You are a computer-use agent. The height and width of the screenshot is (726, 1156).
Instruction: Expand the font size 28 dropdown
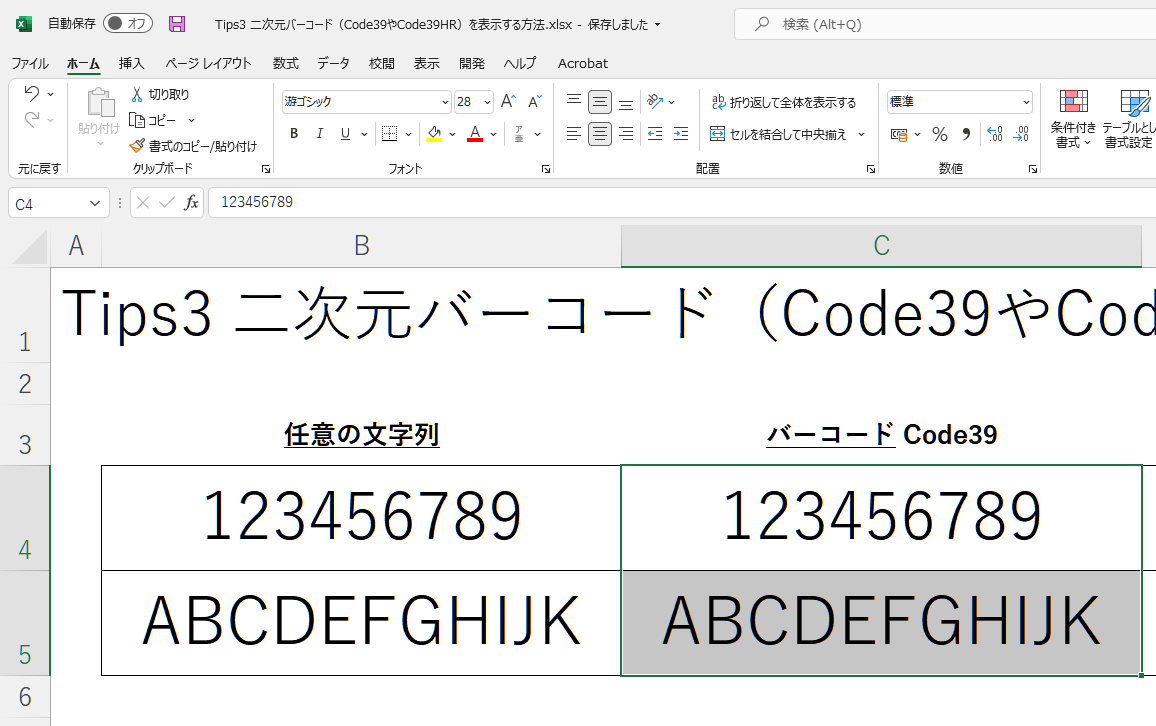tap(487, 102)
